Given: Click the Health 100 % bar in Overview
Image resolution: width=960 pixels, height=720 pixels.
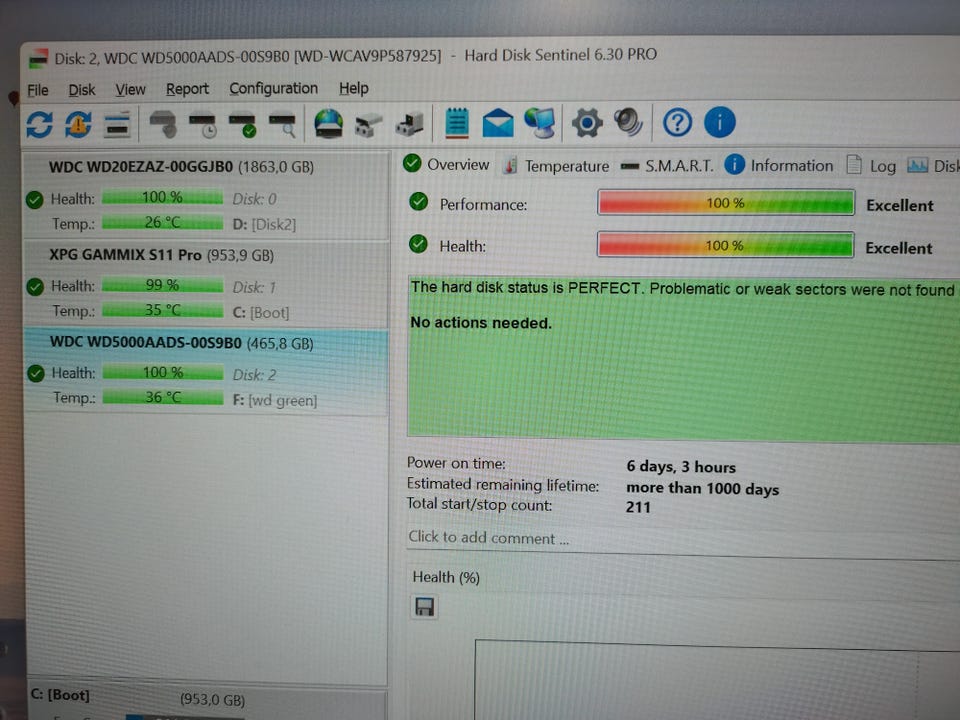Looking at the screenshot, I should [725, 246].
